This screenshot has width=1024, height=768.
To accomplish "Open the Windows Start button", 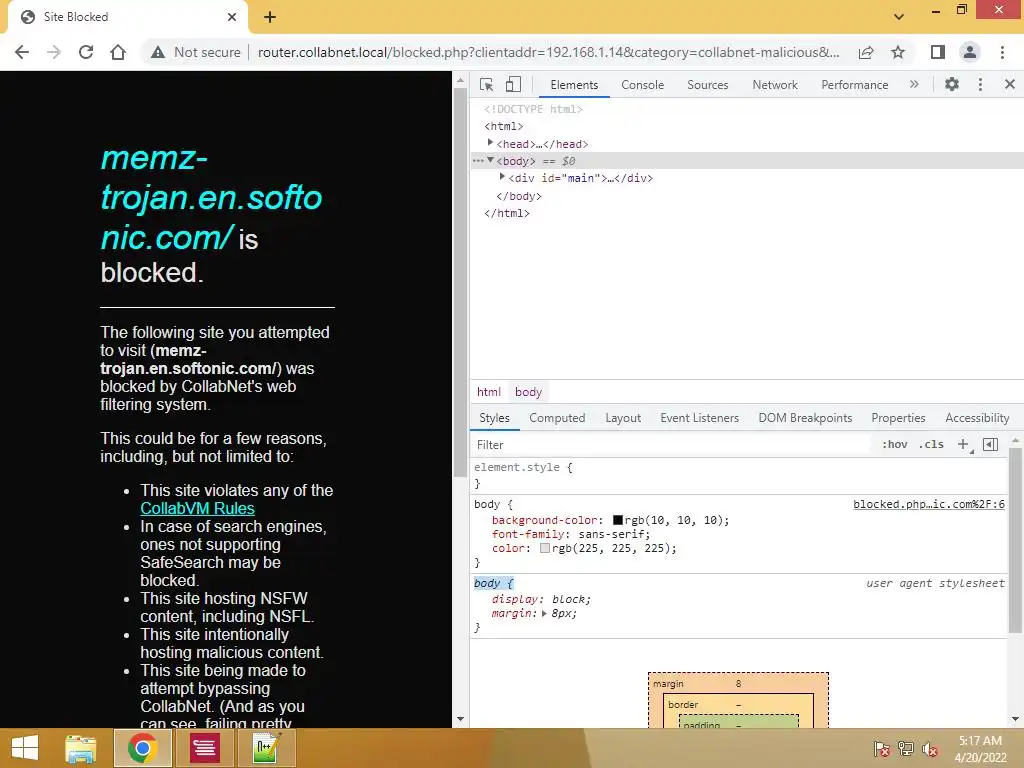I will 25,748.
